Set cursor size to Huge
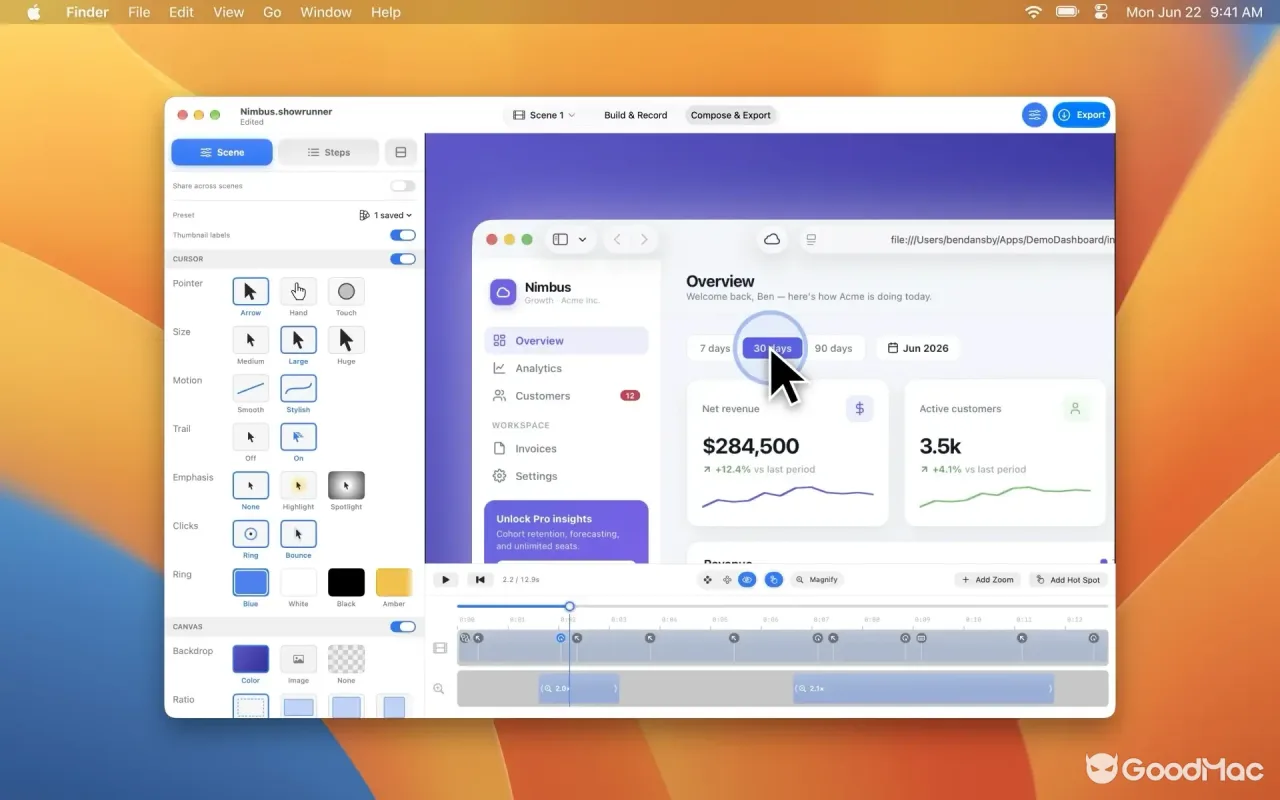The width and height of the screenshot is (1280, 800). 346,340
